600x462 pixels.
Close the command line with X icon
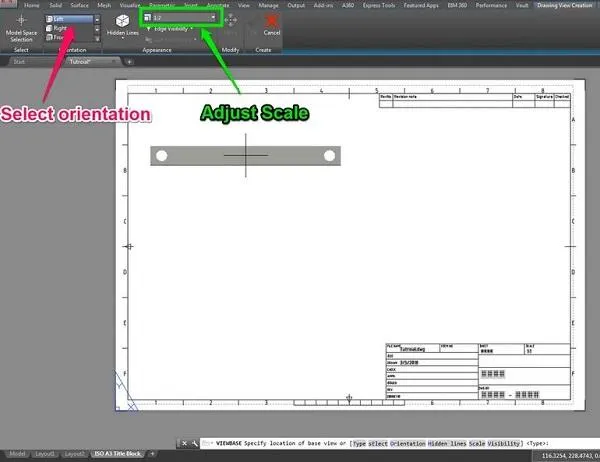pos(182,442)
